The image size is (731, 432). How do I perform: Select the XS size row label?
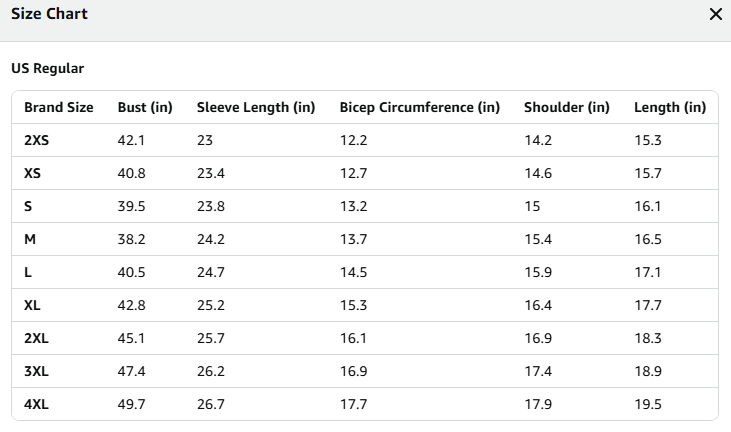point(32,173)
